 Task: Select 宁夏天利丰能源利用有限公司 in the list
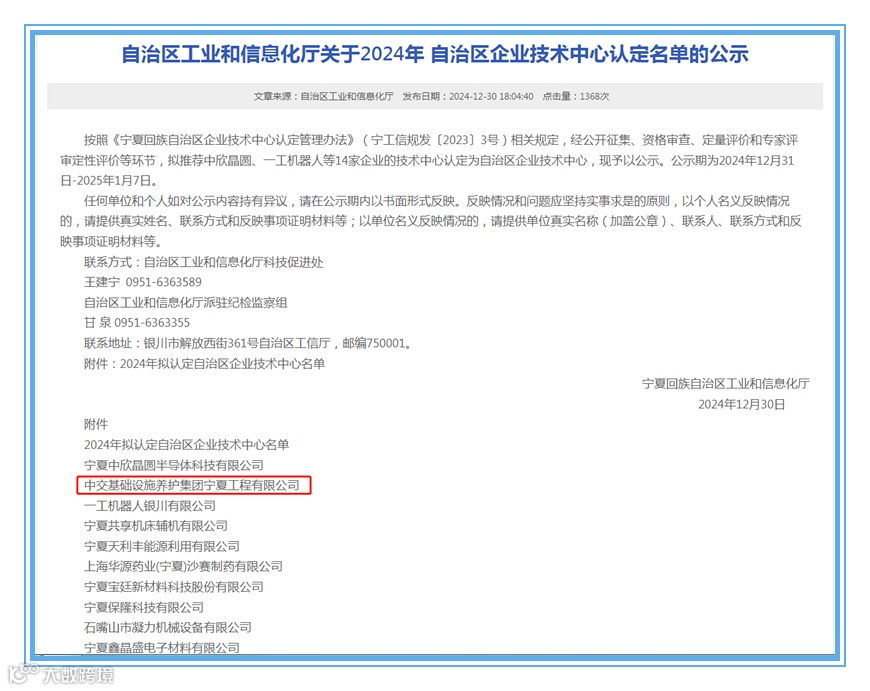click(161, 546)
